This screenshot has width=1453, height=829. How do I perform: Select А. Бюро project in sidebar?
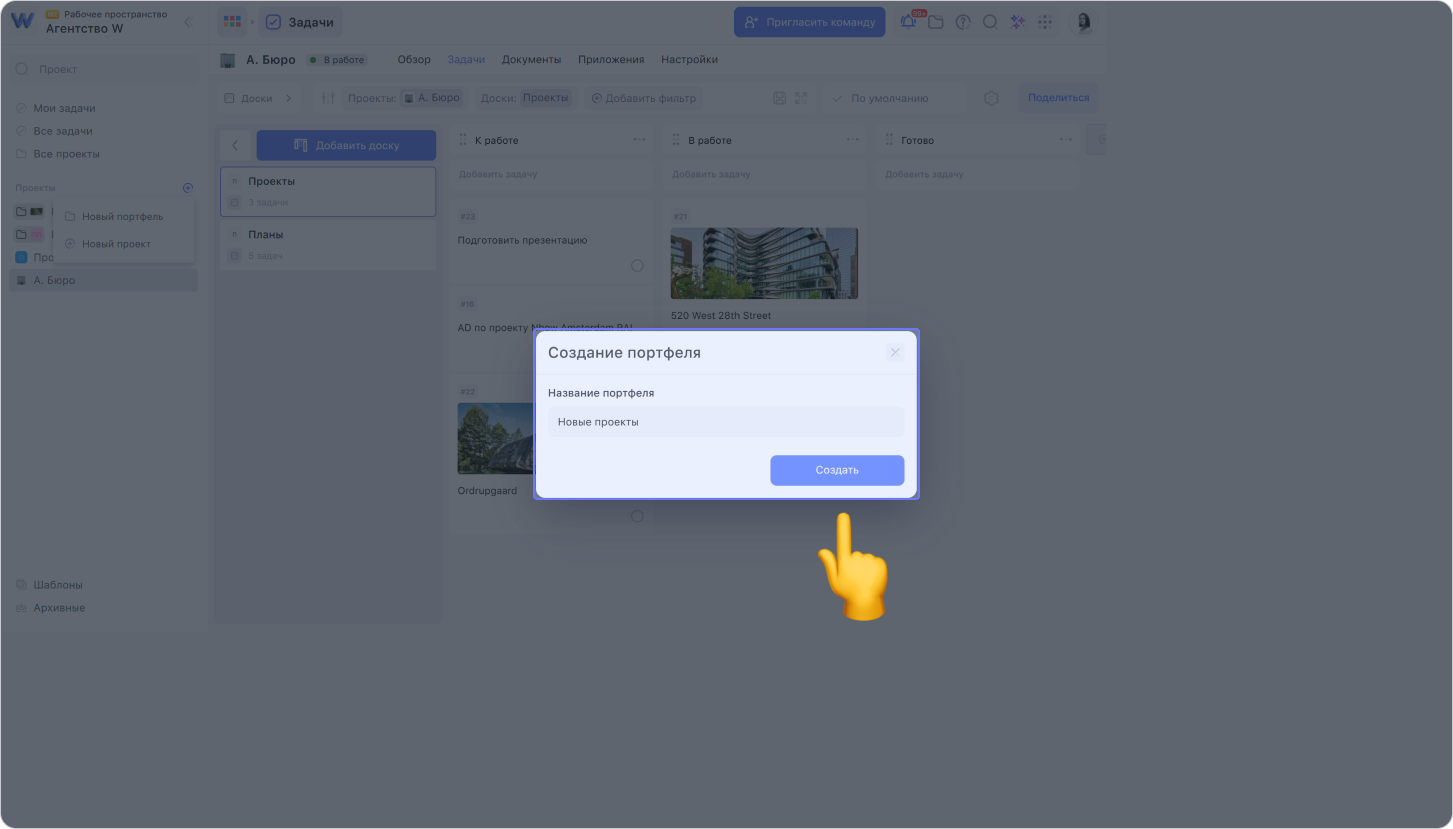click(103, 280)
